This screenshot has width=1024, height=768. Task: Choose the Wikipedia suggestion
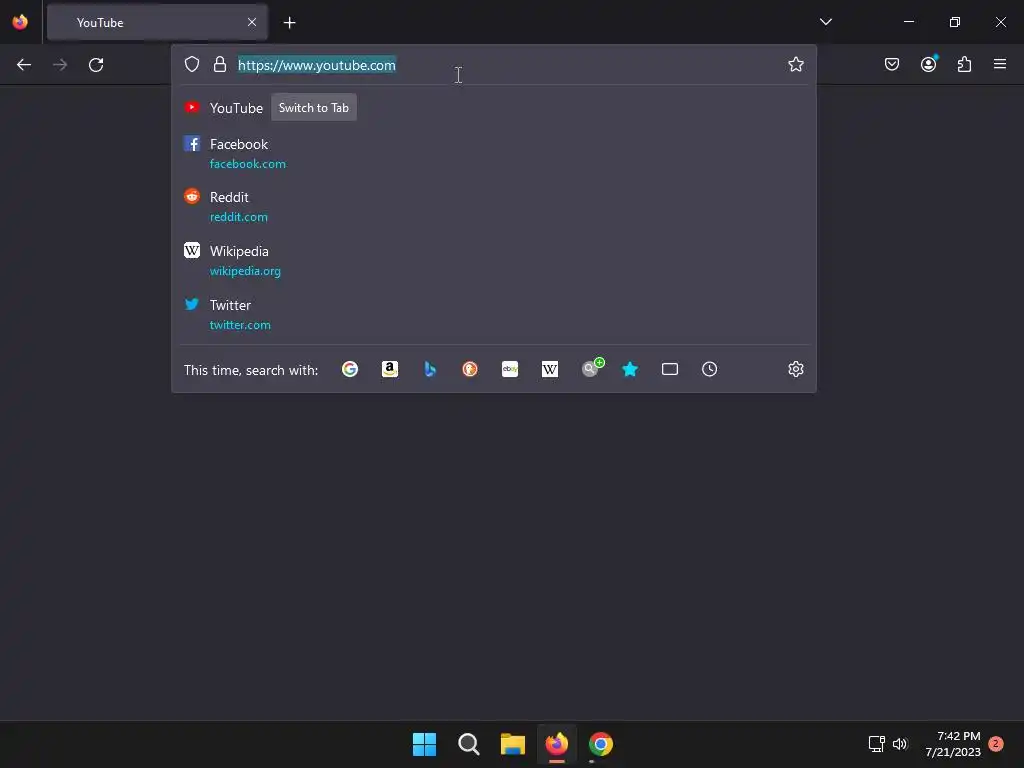[x=494, y=261]
